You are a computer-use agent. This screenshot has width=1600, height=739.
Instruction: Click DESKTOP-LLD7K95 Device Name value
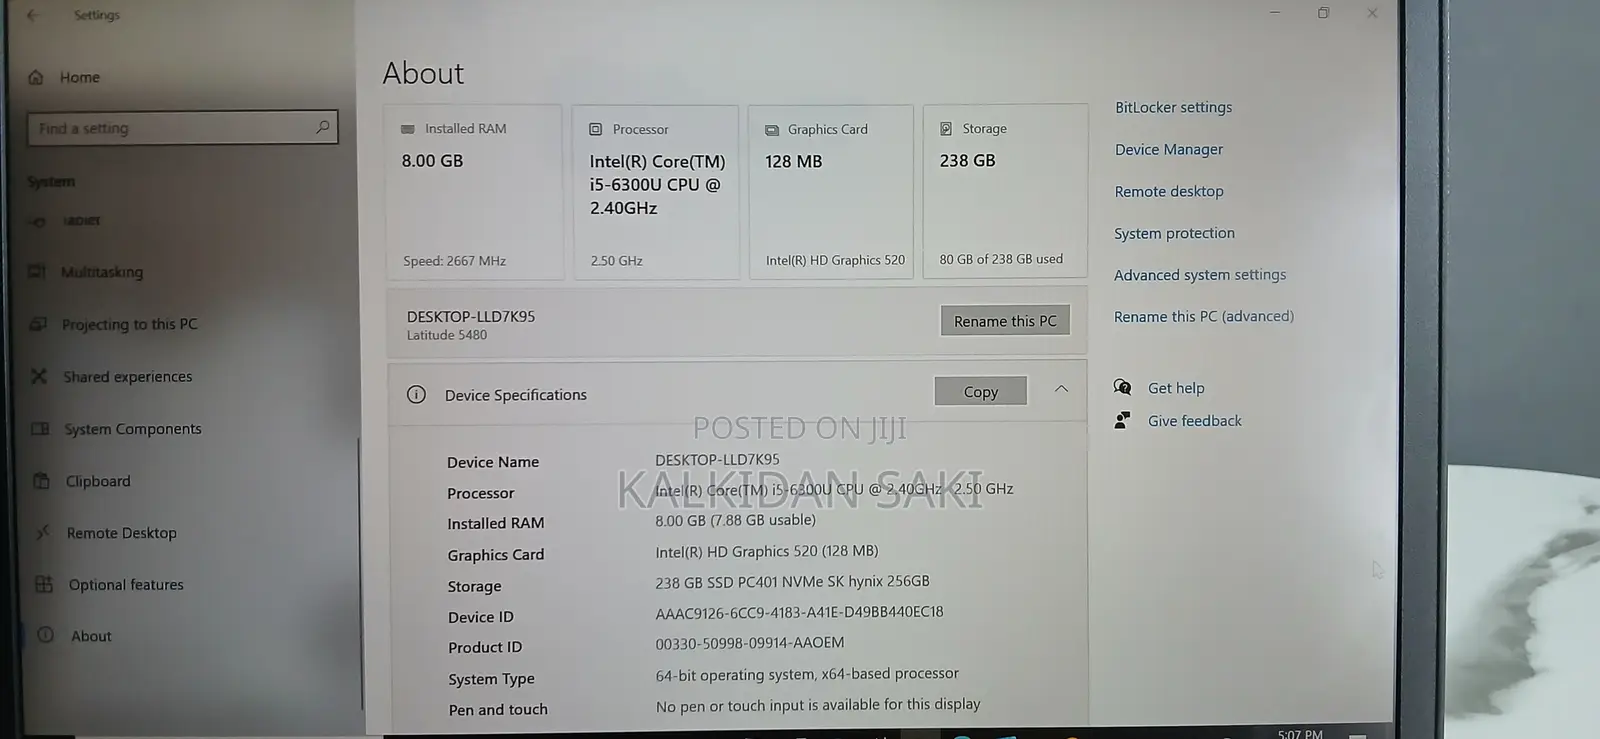click(717, 460)
